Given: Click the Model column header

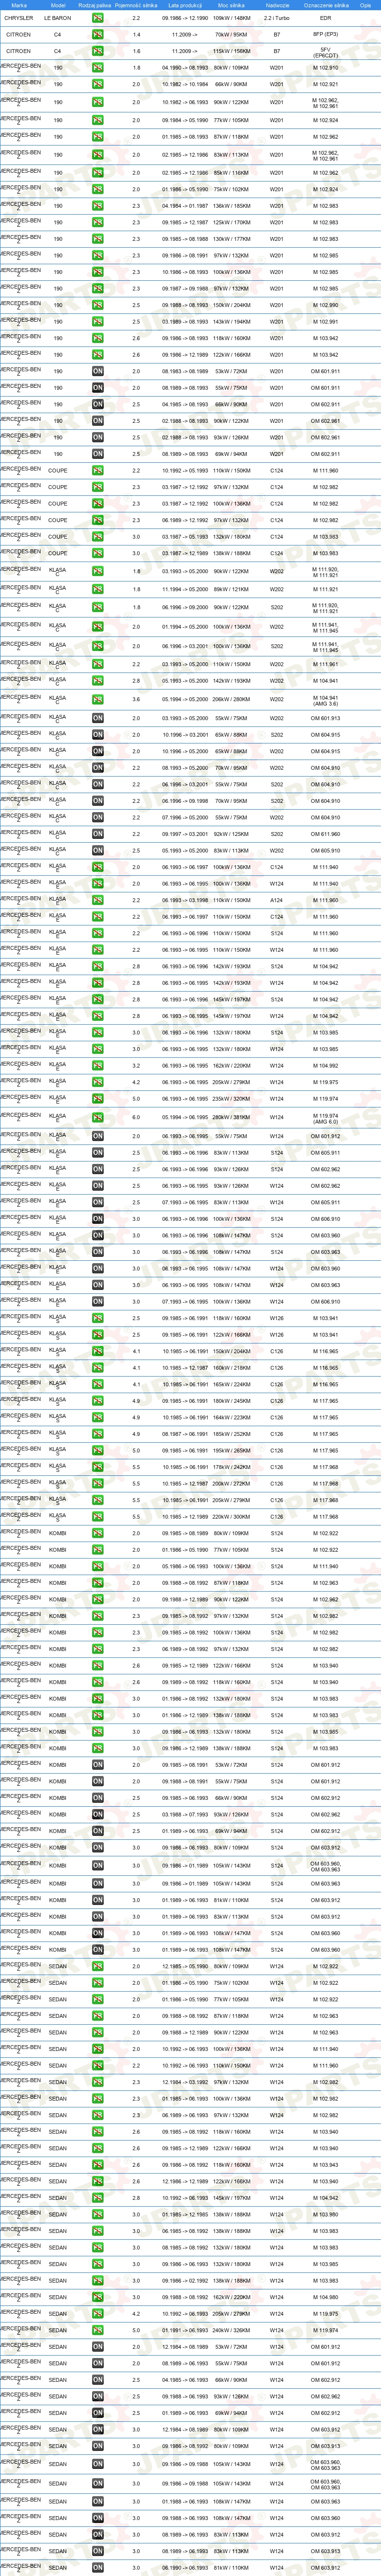Looking at the screenshot, I should click(58, 5).
